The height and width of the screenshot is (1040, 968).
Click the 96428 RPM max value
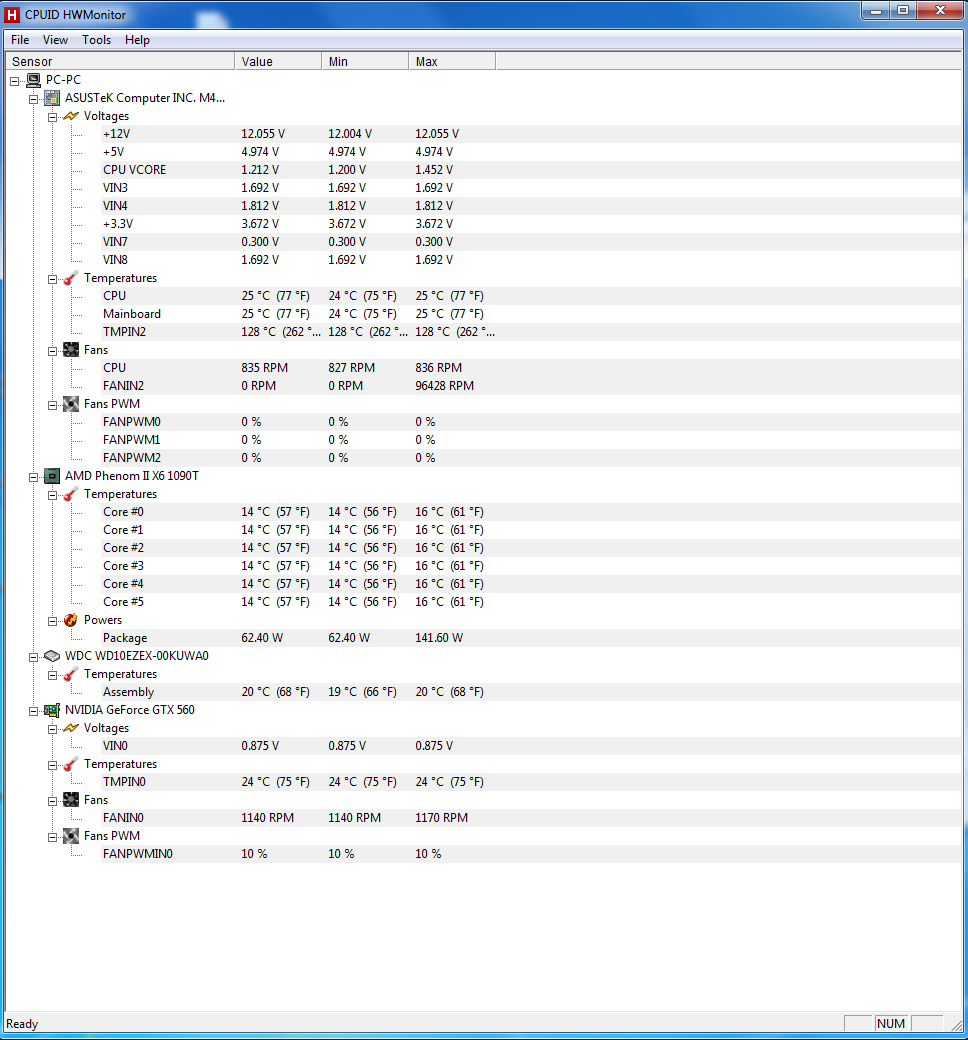[445, 386]
